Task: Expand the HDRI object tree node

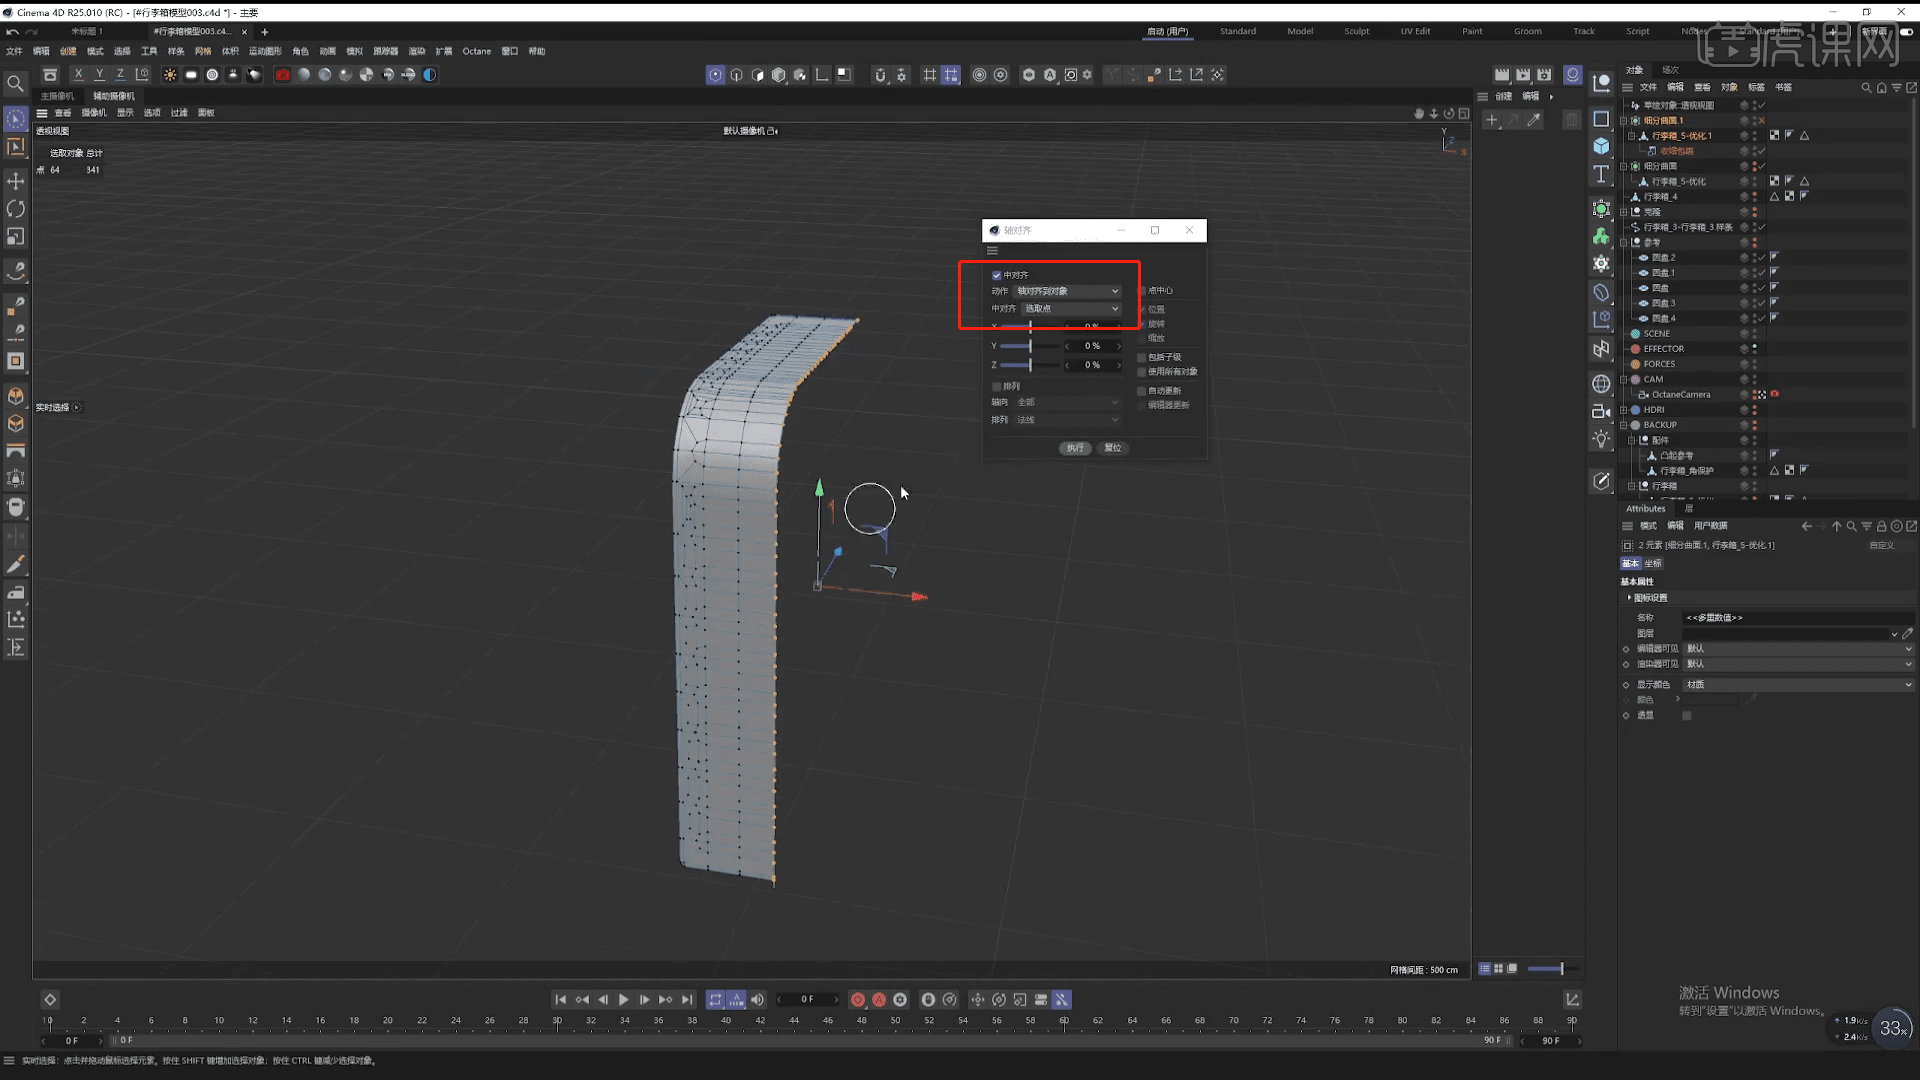Action: point(1624,410)
